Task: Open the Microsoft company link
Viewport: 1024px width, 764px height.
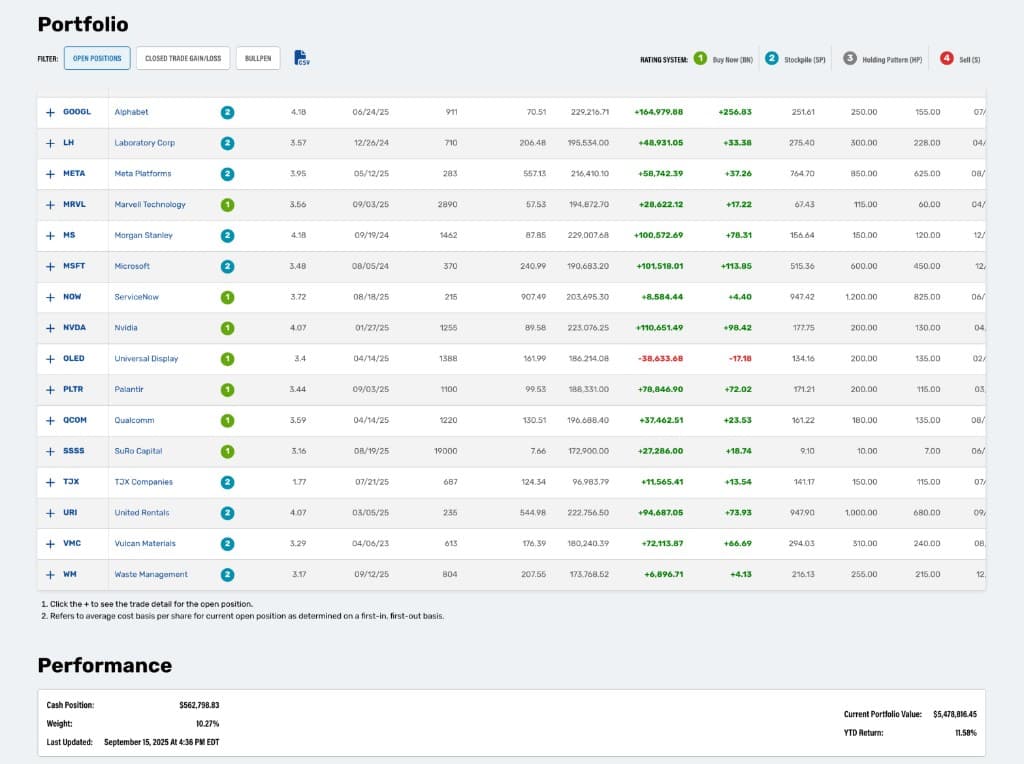Action: tap(132, 266)
